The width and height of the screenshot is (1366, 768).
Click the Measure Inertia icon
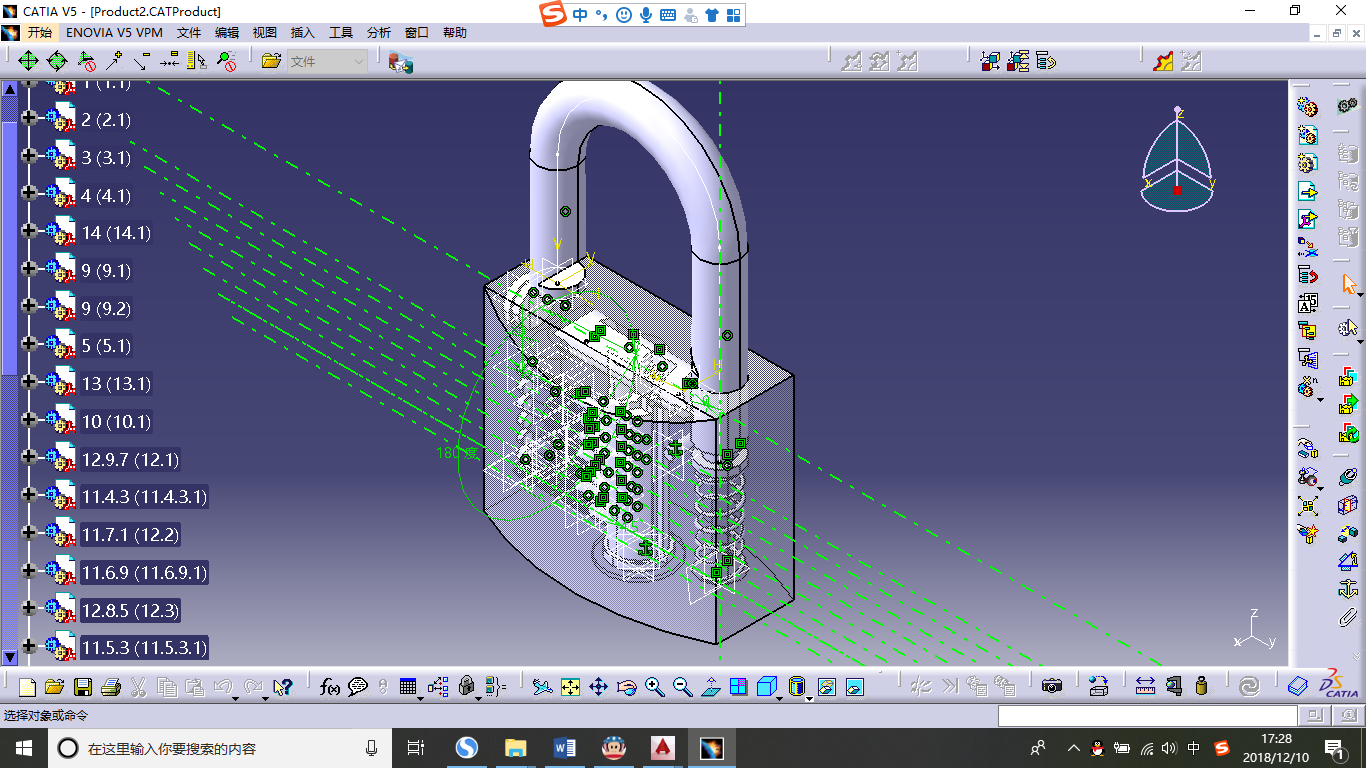click(1201, 687)
